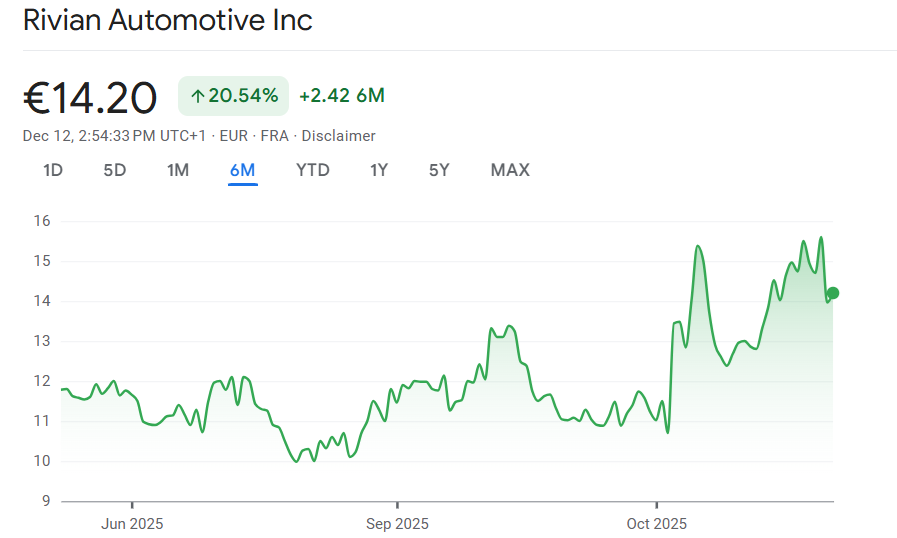Click the 20.54% change badge
The height and width of the screenshot is (538, 897).
coord(234,96)
